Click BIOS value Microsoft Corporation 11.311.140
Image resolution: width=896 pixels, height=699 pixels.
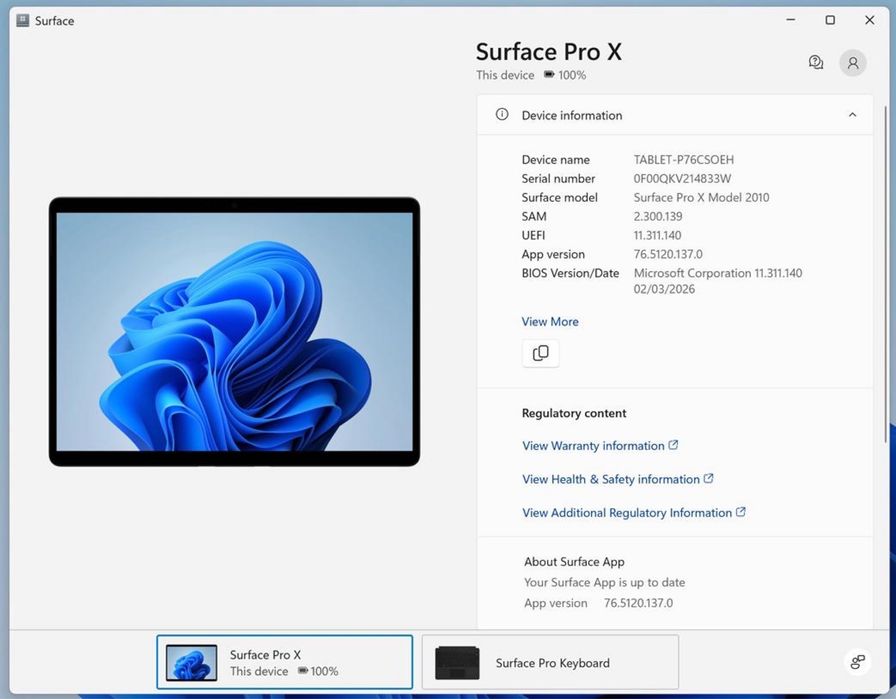tap(718, 273)
